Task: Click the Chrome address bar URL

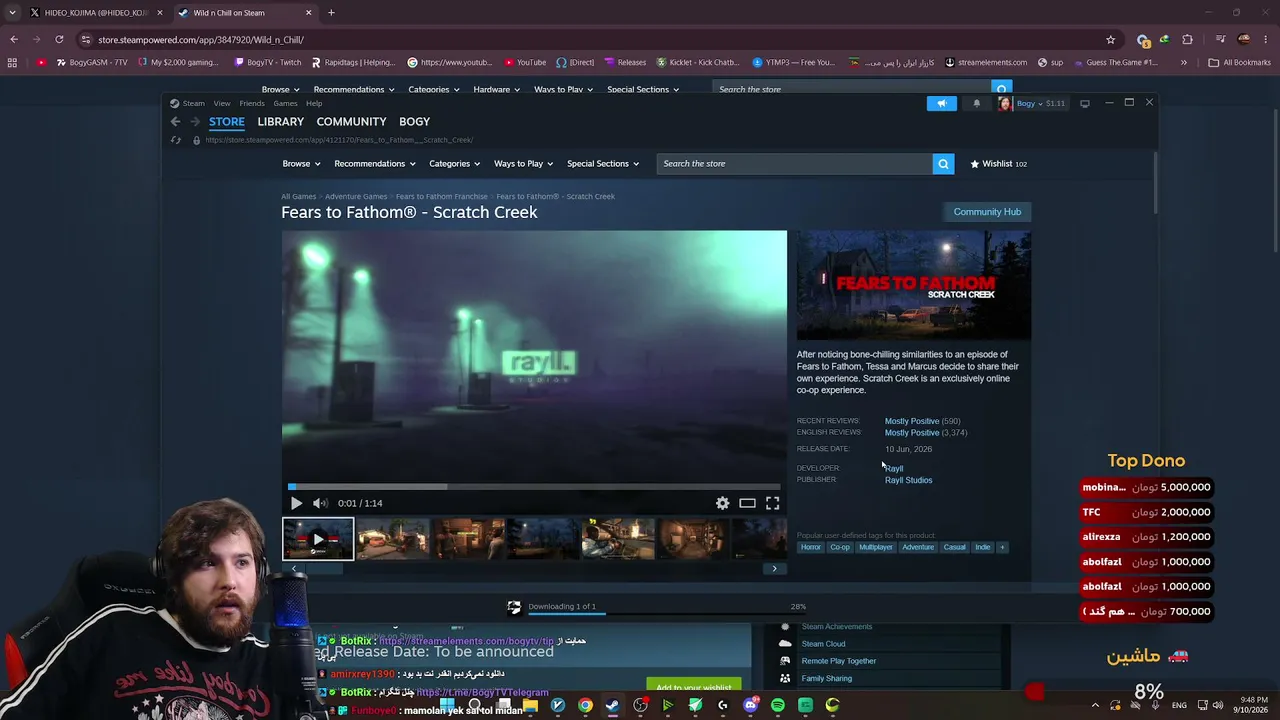Action: point(200,40)
